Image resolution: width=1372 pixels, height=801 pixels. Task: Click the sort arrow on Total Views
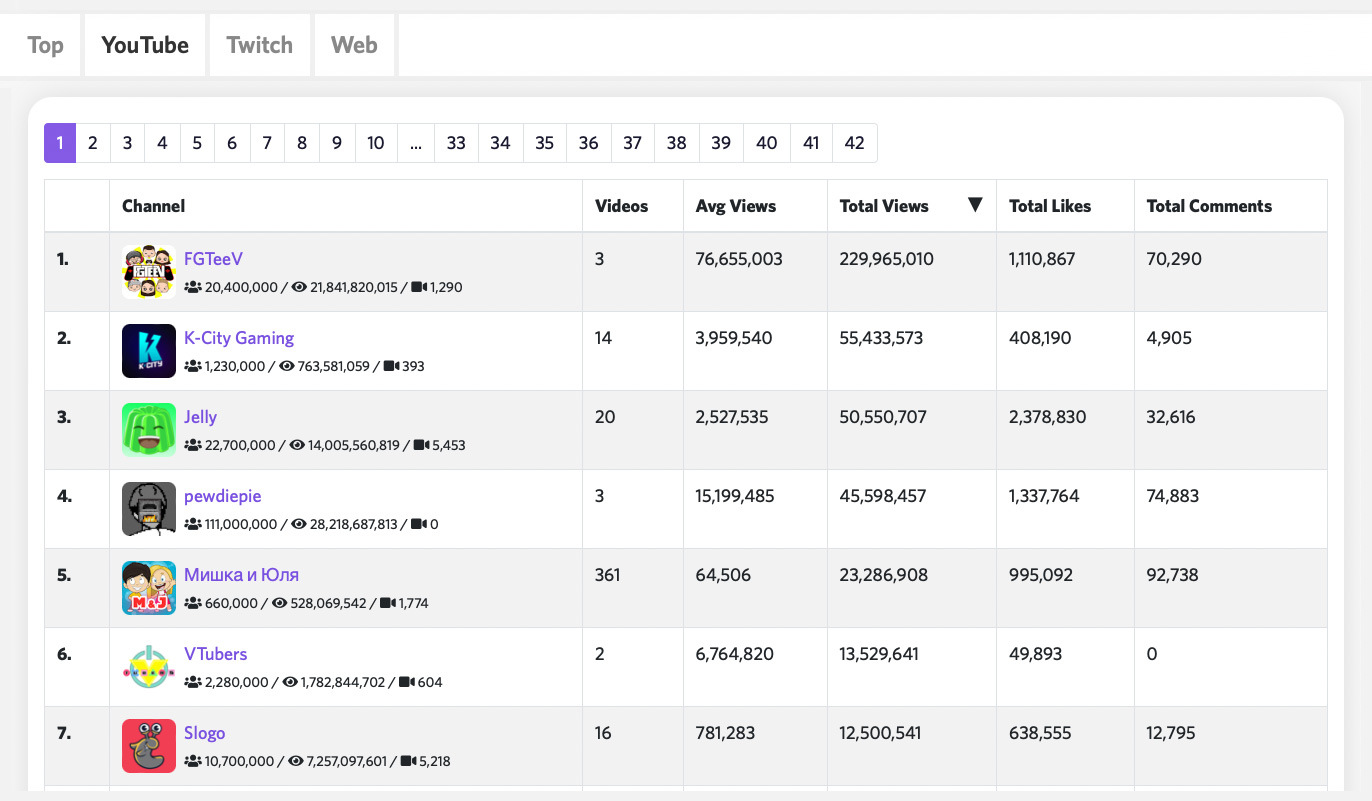(x=975, y=203)
